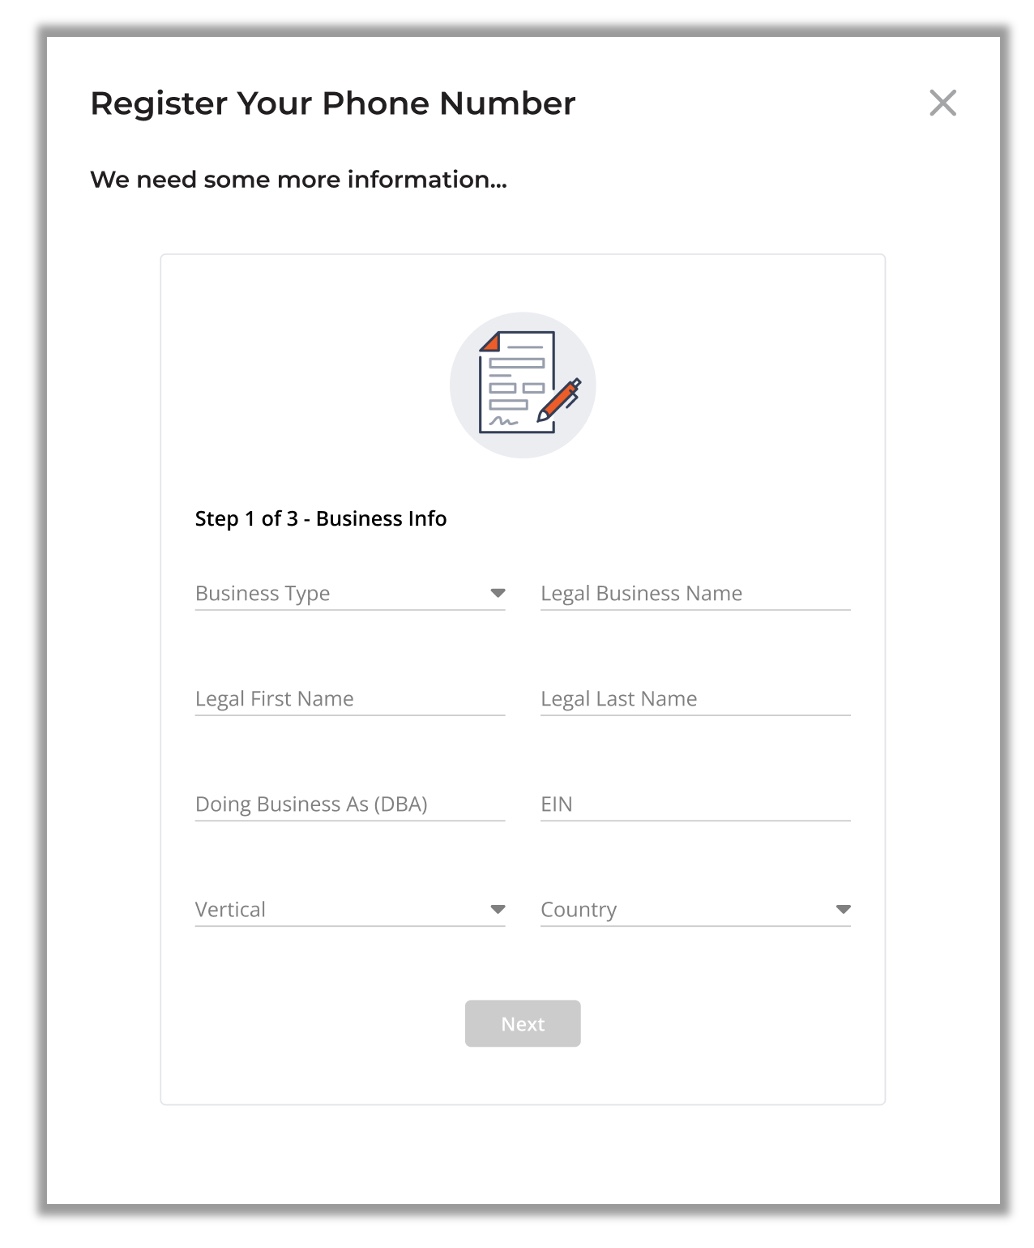
Task: Focus the Legal Business Name field
Action: coord(695,593)
